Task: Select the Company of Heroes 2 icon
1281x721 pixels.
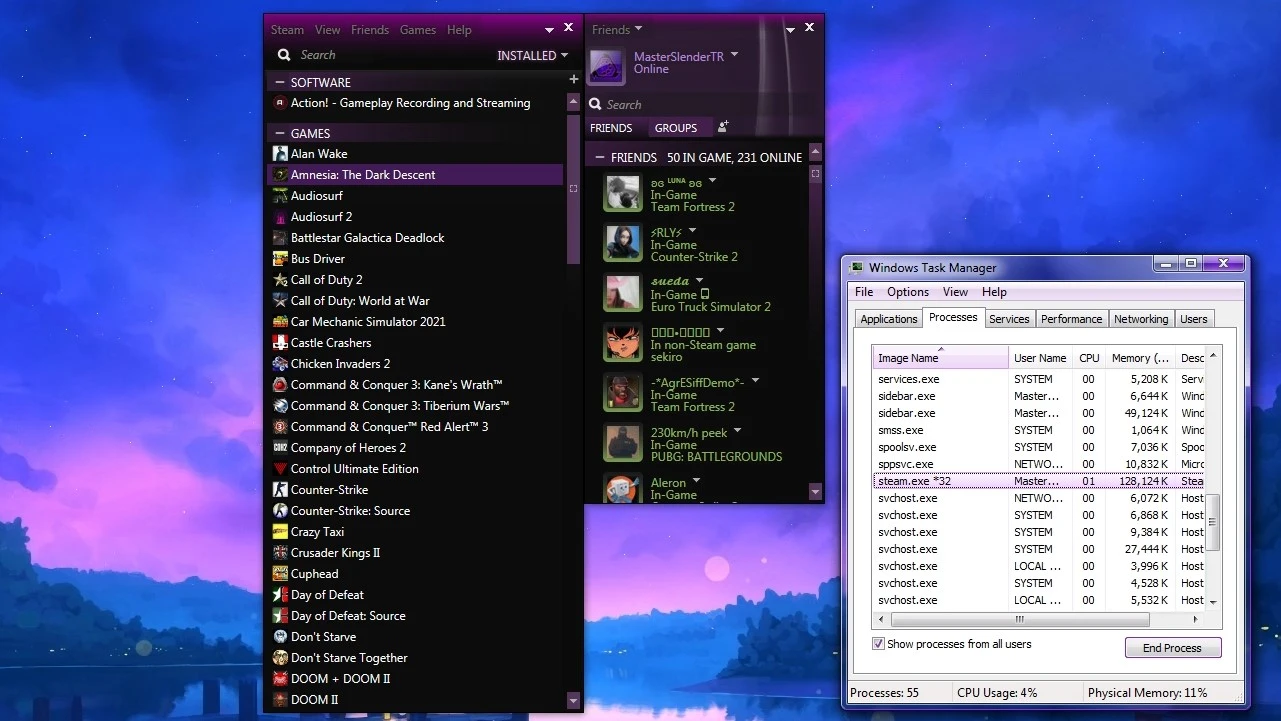Action: [x=280, y=448]
